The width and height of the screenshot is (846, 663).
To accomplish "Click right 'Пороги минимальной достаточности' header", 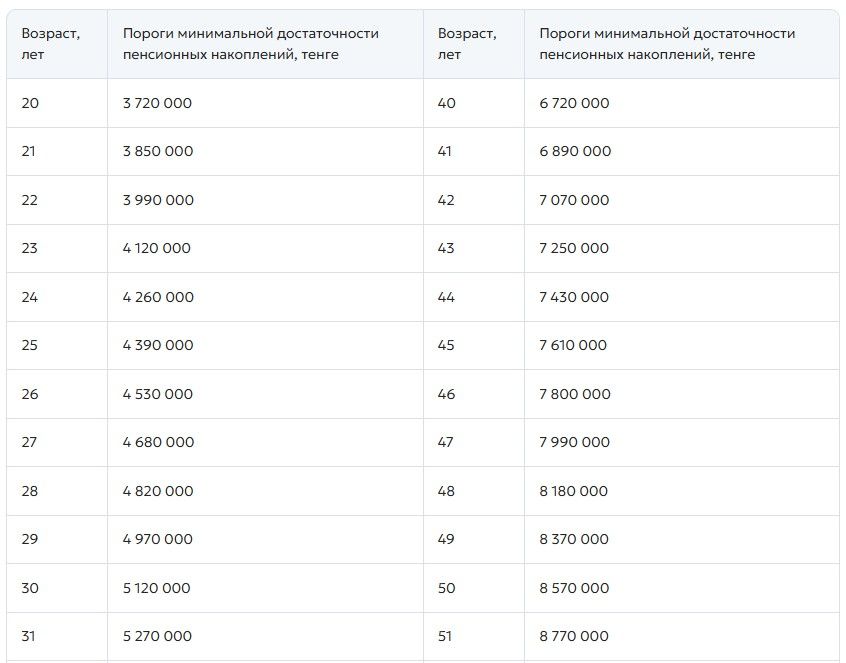I will coord(667,44).
